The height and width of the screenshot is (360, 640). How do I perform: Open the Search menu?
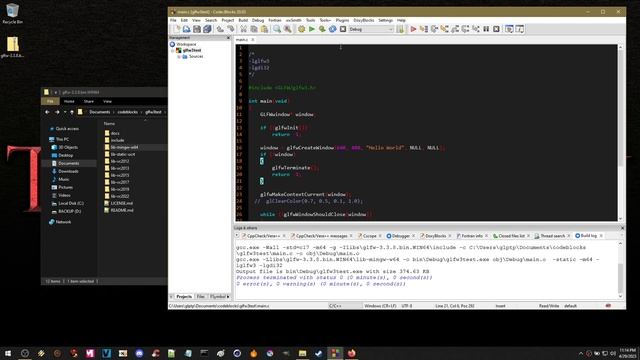211,20
